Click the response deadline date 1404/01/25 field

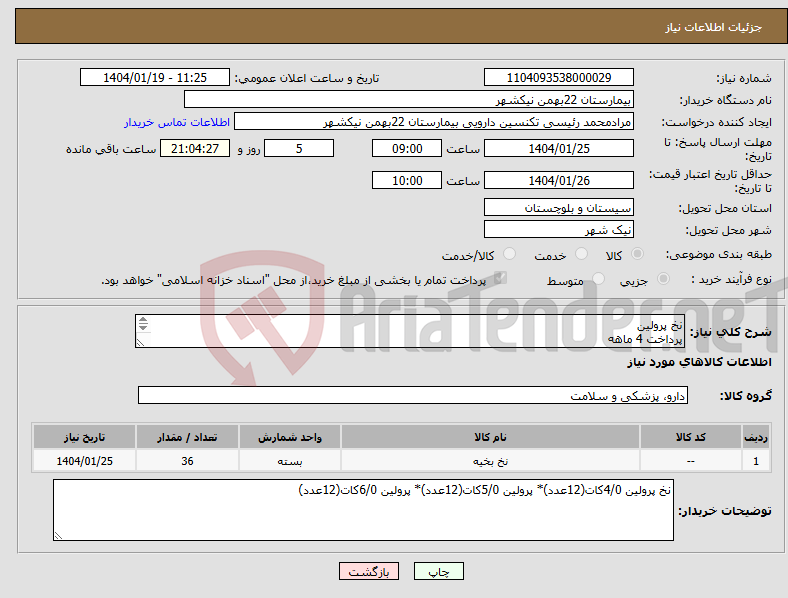tap(558, 148)
